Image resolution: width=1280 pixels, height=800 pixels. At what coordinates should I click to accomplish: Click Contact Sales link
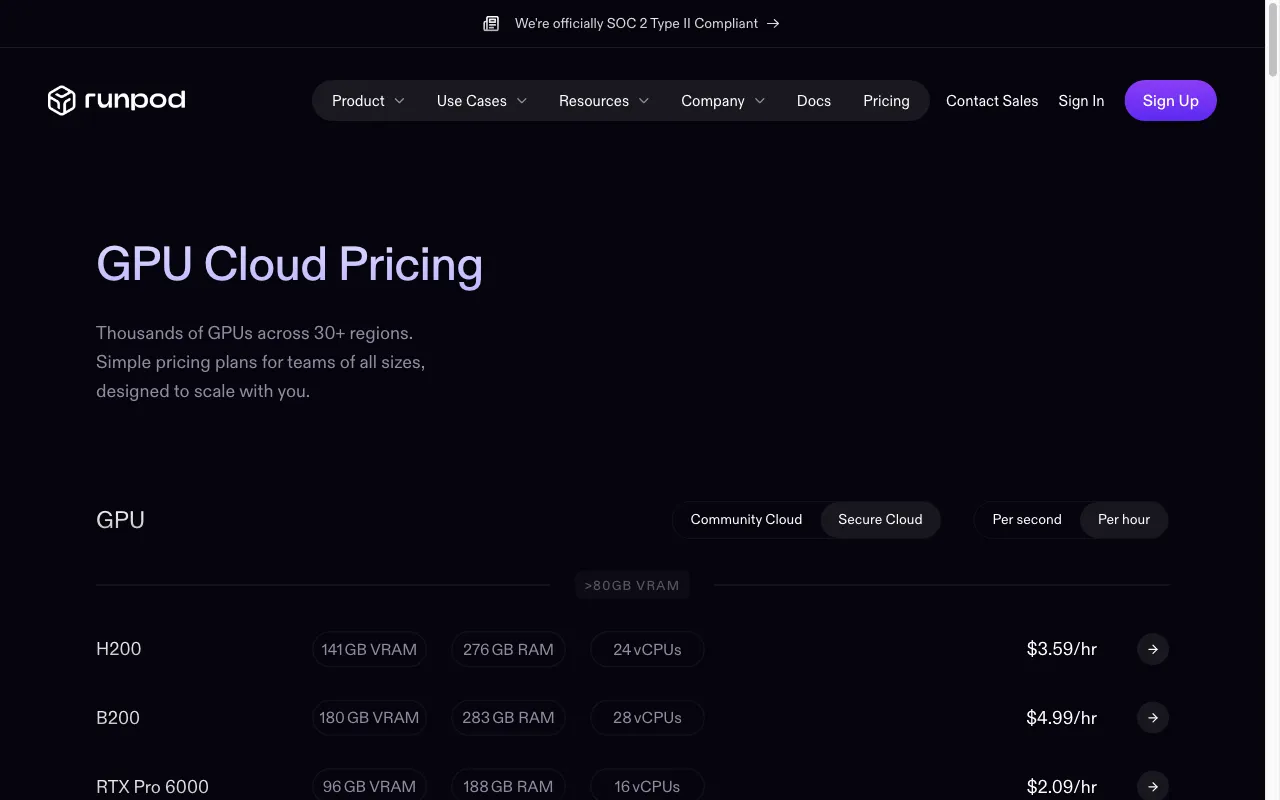coord(992,101)
